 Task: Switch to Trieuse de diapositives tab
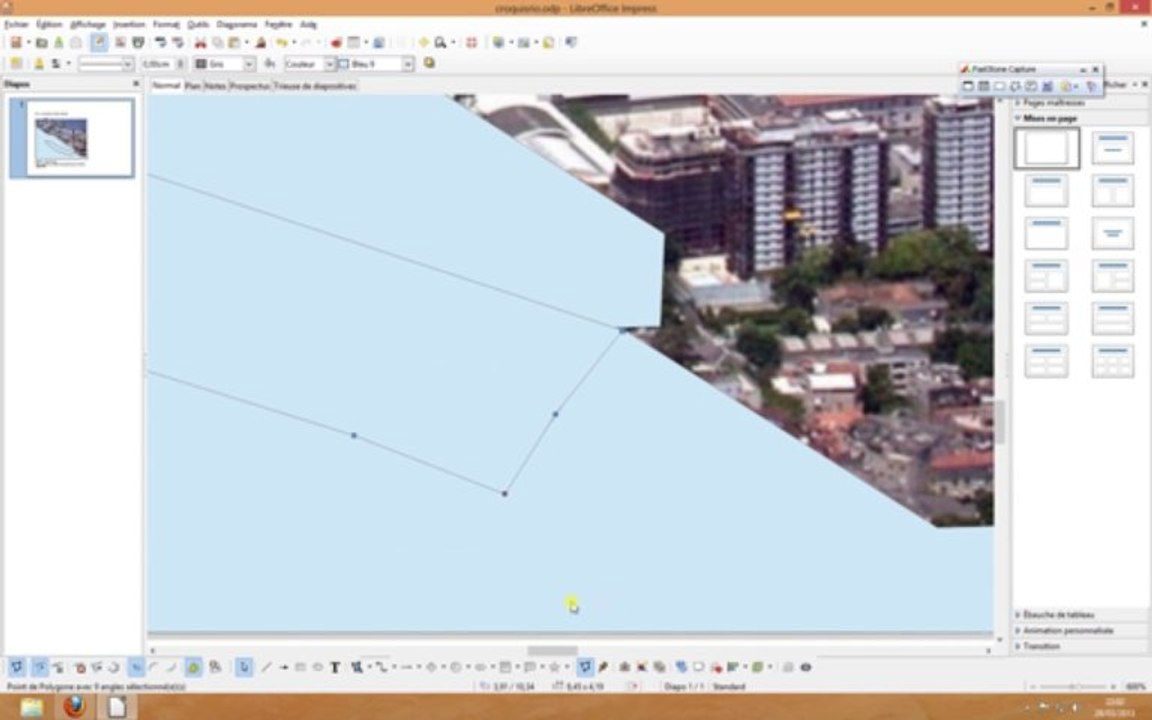click(x=314, y=86)
